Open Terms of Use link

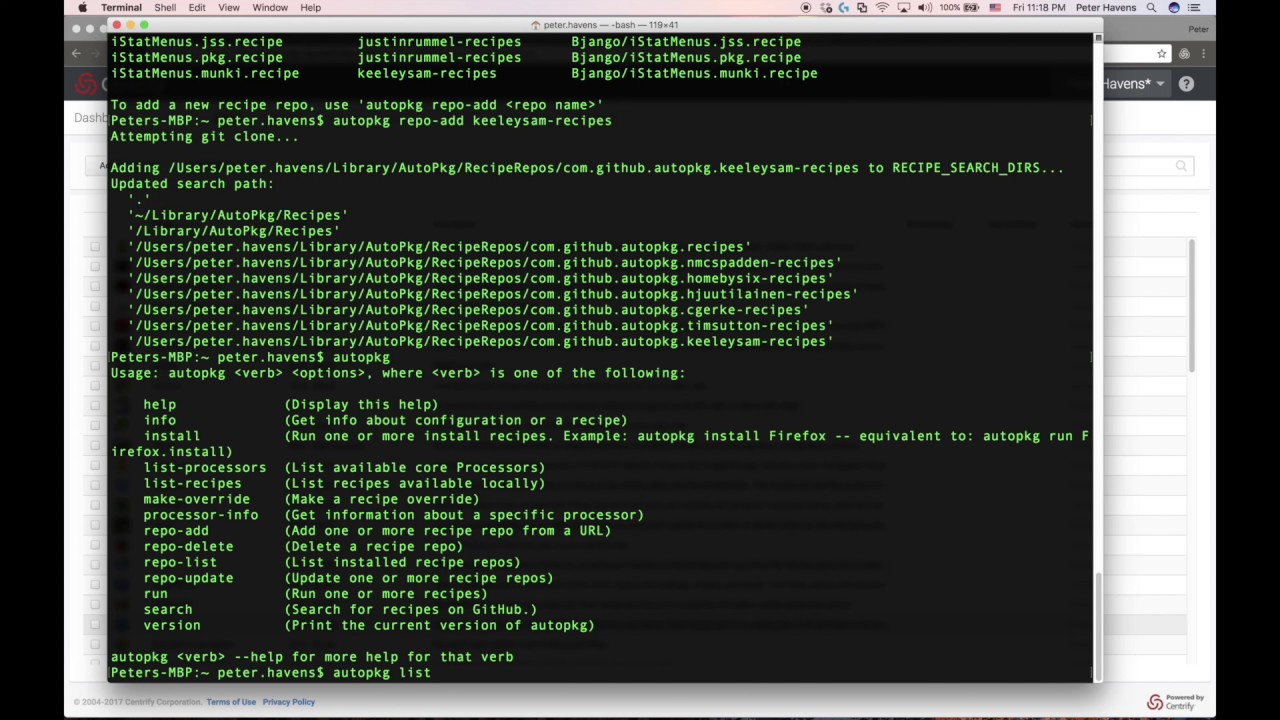click(x=231, y=702)
